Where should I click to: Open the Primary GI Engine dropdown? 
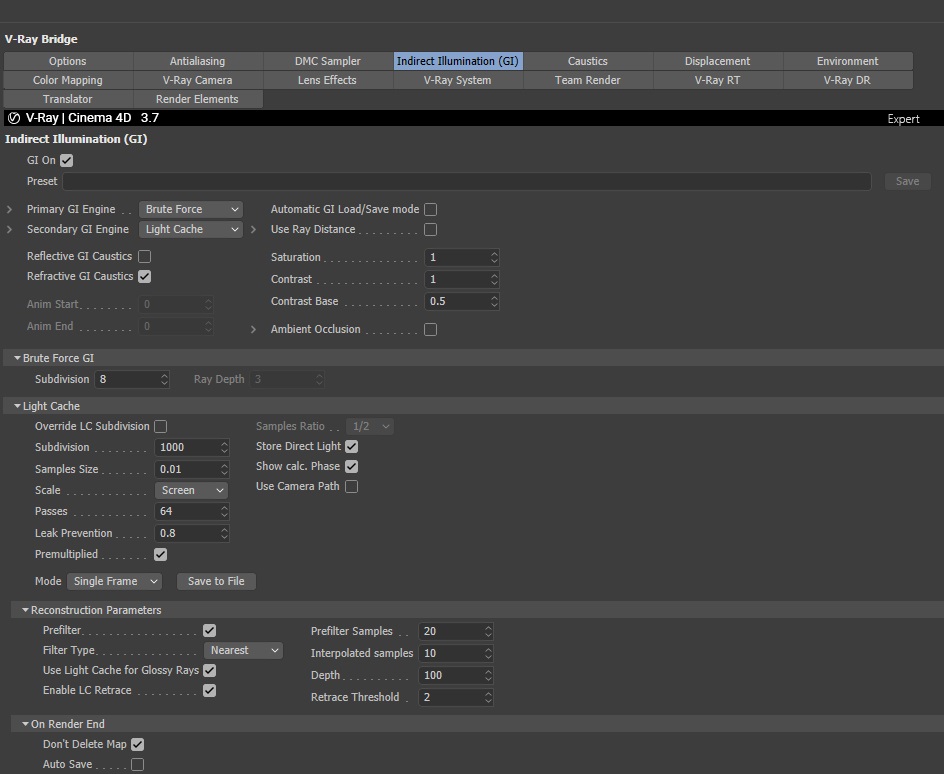coord(191,209)
